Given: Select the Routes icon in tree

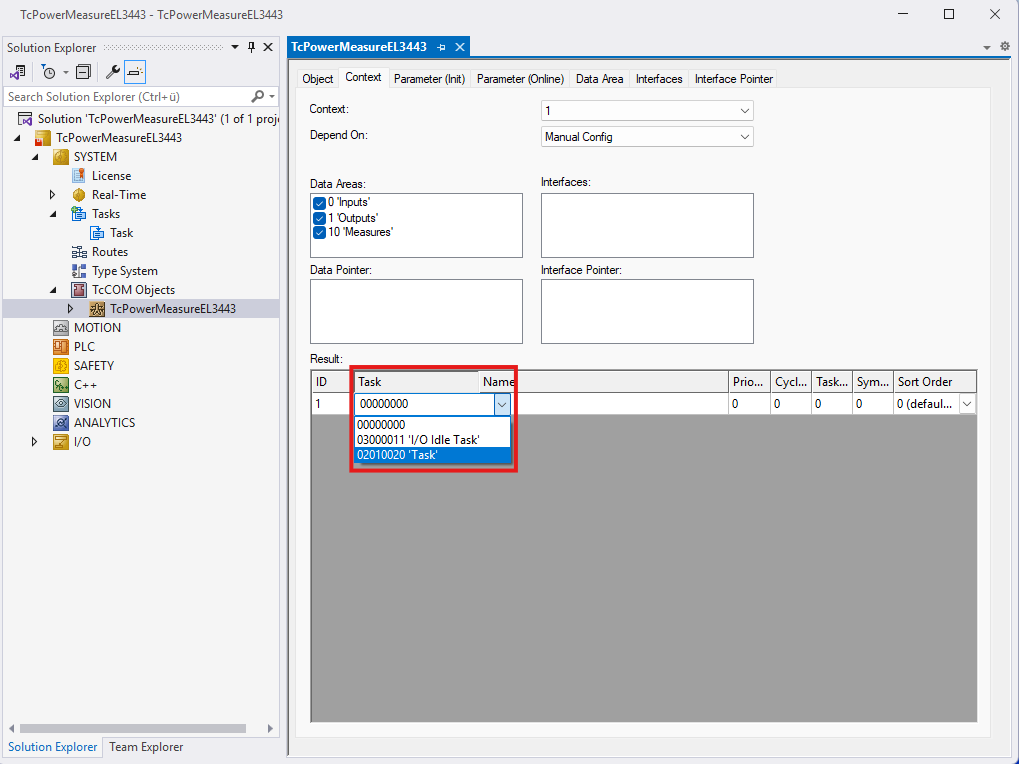Looking at the screenshot, I should [79, 252].
